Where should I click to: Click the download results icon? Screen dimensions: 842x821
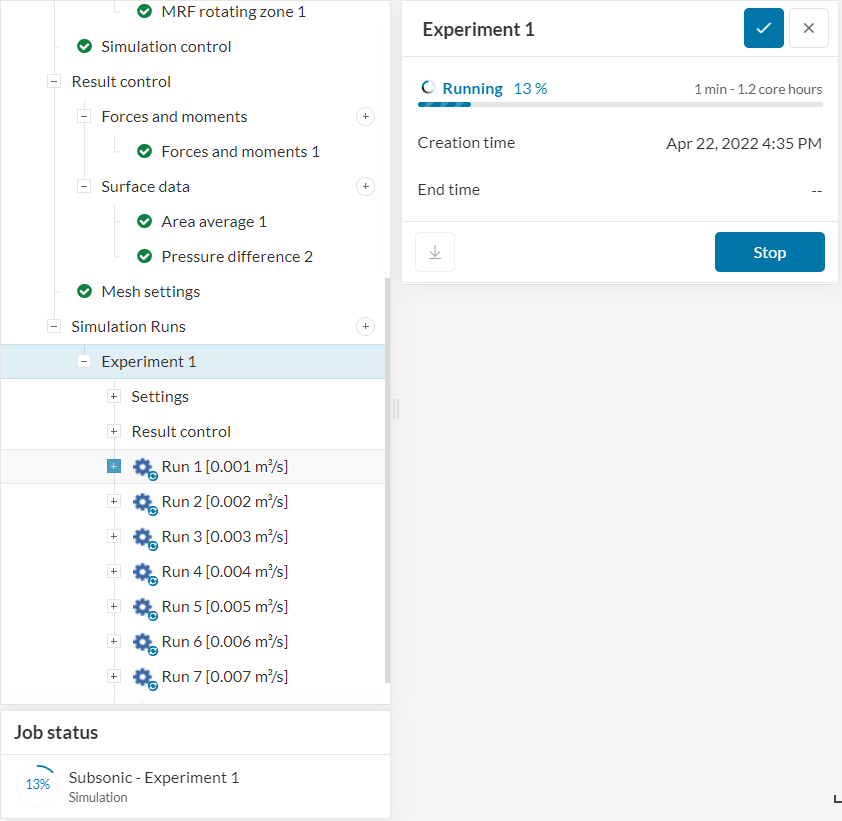pyautogui.click(x=435, y=252)
